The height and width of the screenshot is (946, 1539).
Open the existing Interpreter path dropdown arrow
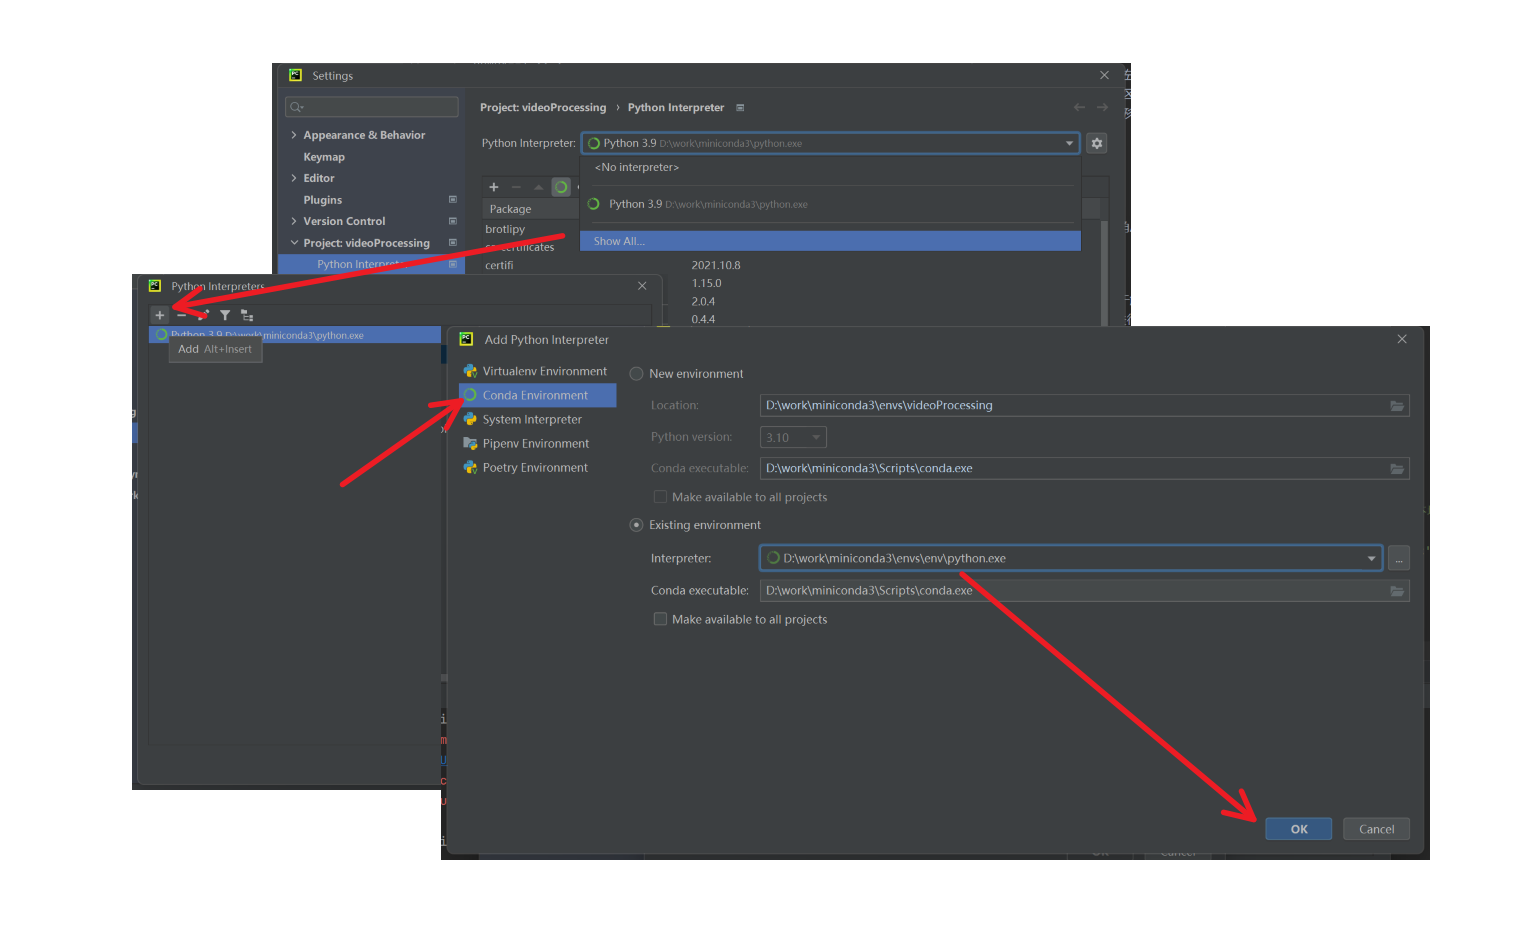coord(1371,558)
